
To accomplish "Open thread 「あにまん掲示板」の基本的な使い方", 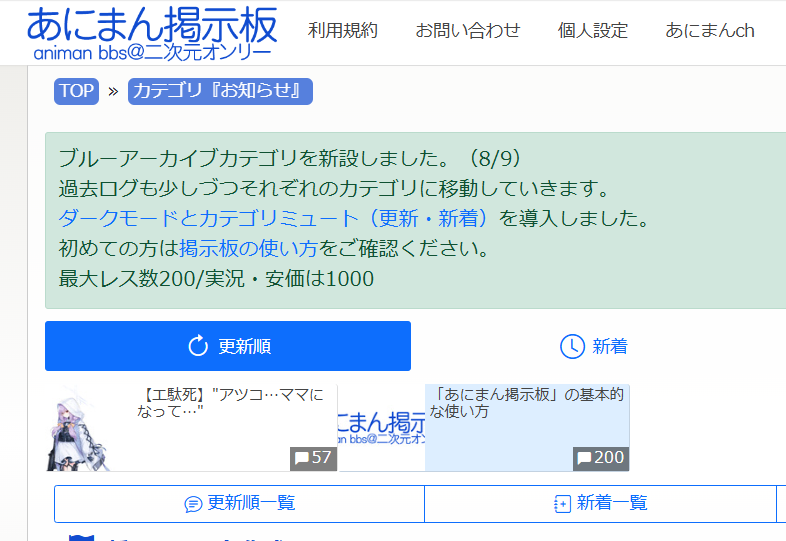I will (x=527, y=403).
